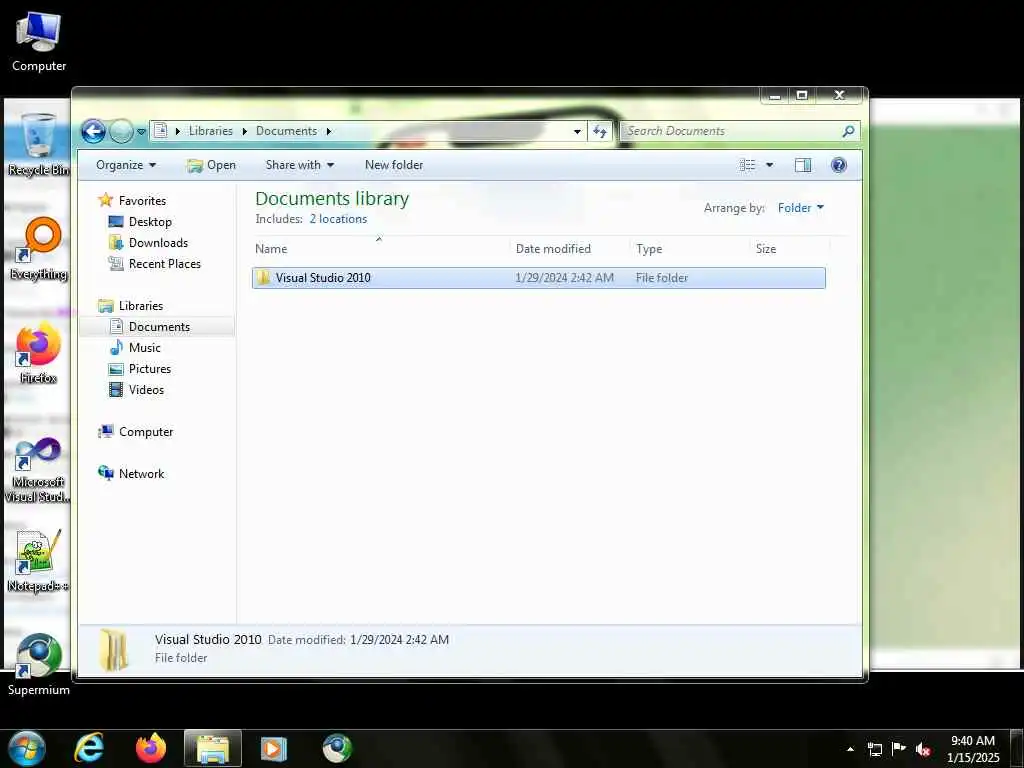This screenshot has height=768, width=1024.
Task: Click the muted volume tray icon
Action: [x=923, y=749]
